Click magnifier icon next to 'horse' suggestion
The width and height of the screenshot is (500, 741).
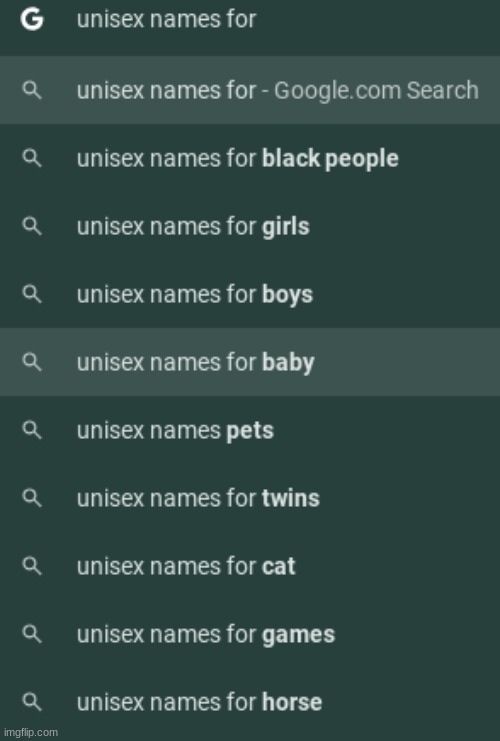pos(32,702)
